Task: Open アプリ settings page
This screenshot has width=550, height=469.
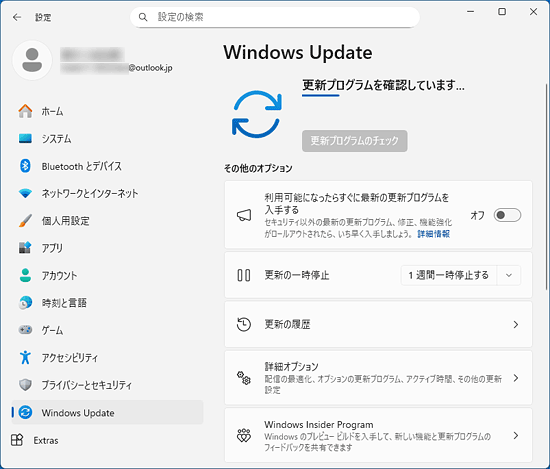Action: coord(108,248)
